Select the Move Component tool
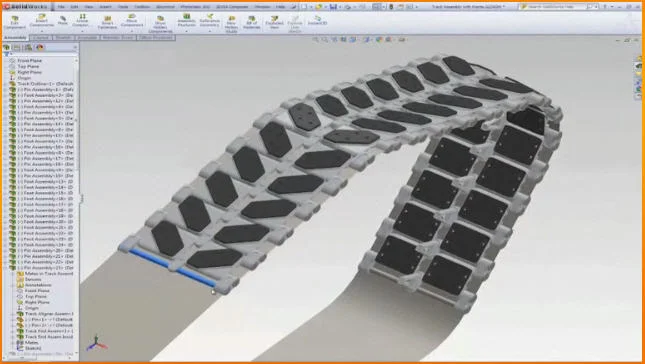Screen dimensions: 645x364 click(x=132, y=21)
